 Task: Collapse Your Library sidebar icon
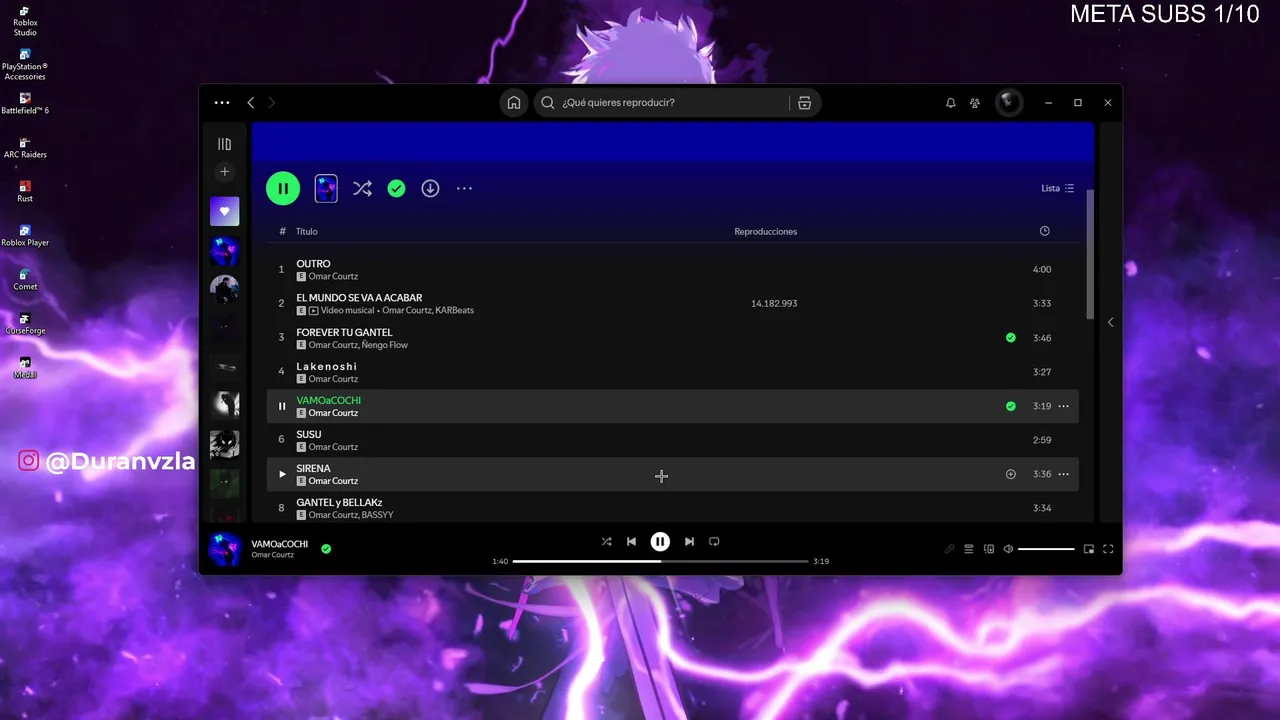pos(224,144)
